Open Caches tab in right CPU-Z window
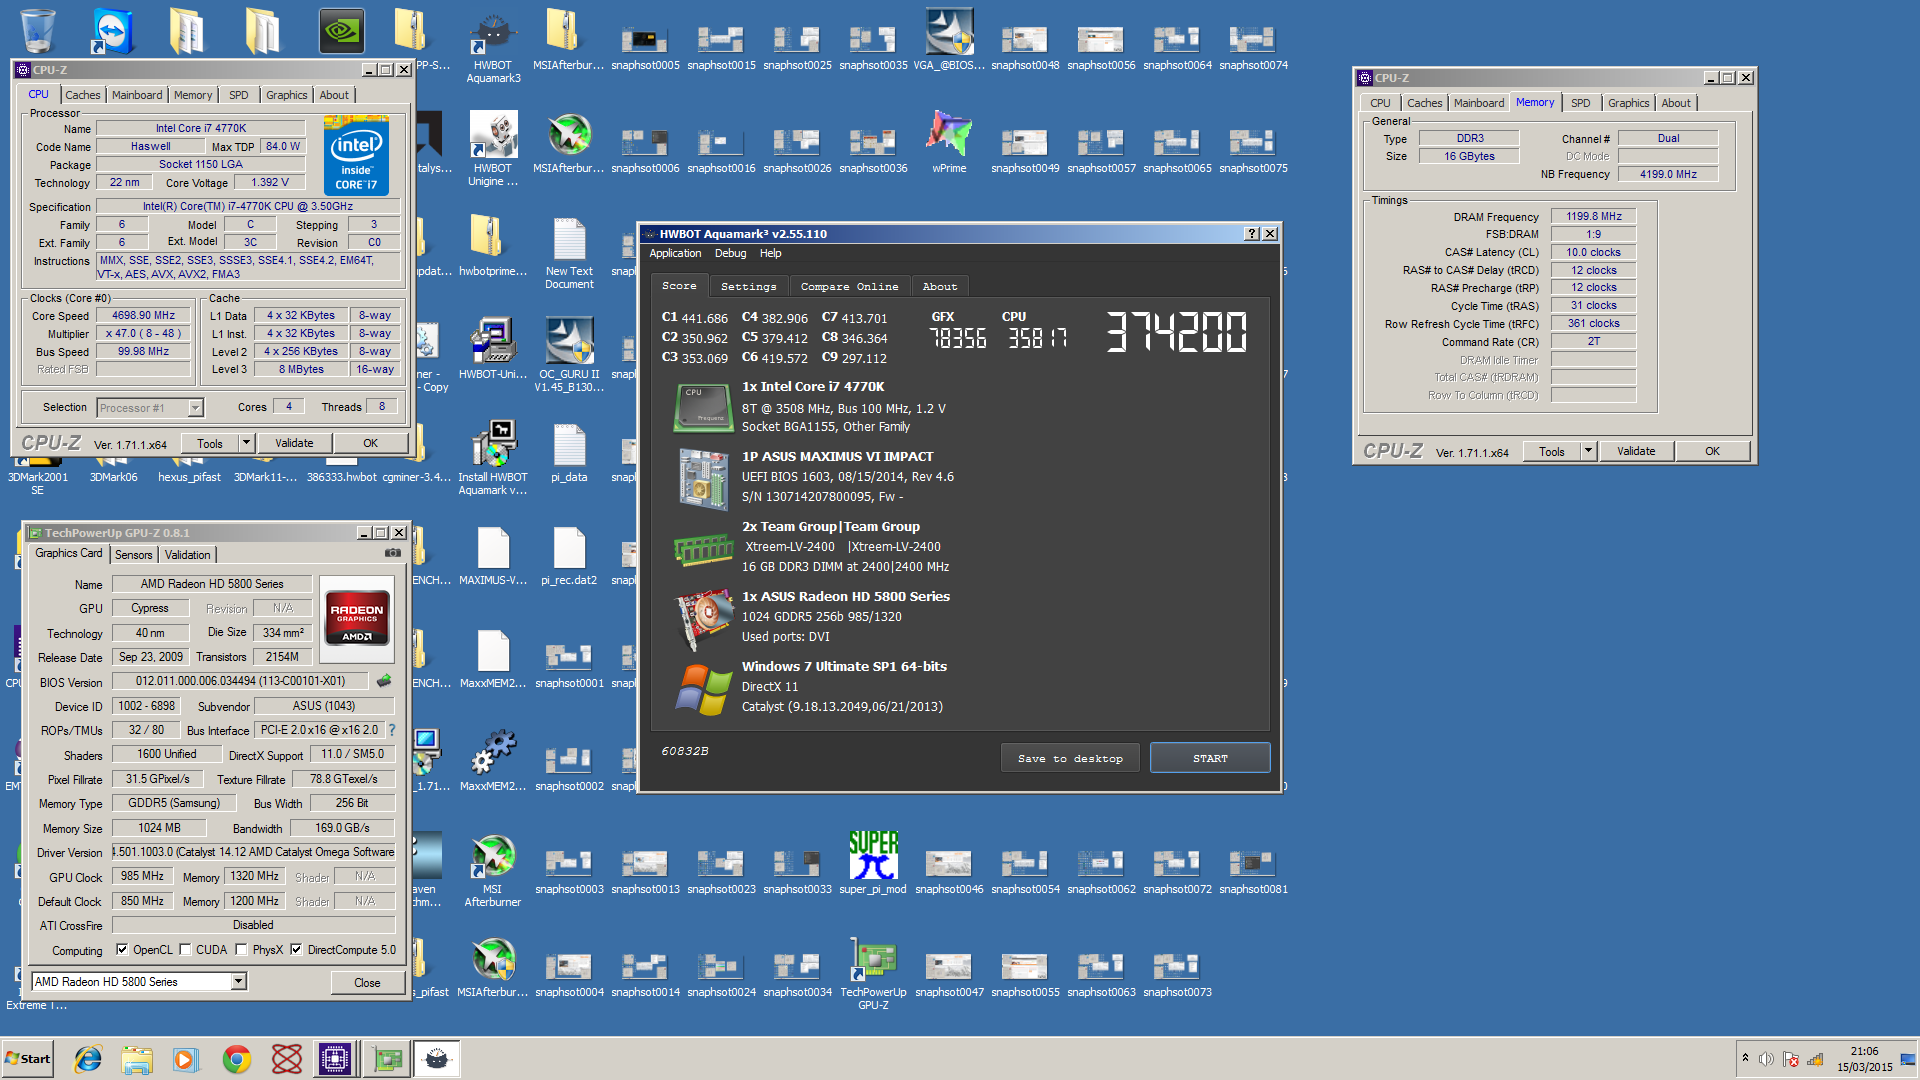 (x=1424, y=103)
